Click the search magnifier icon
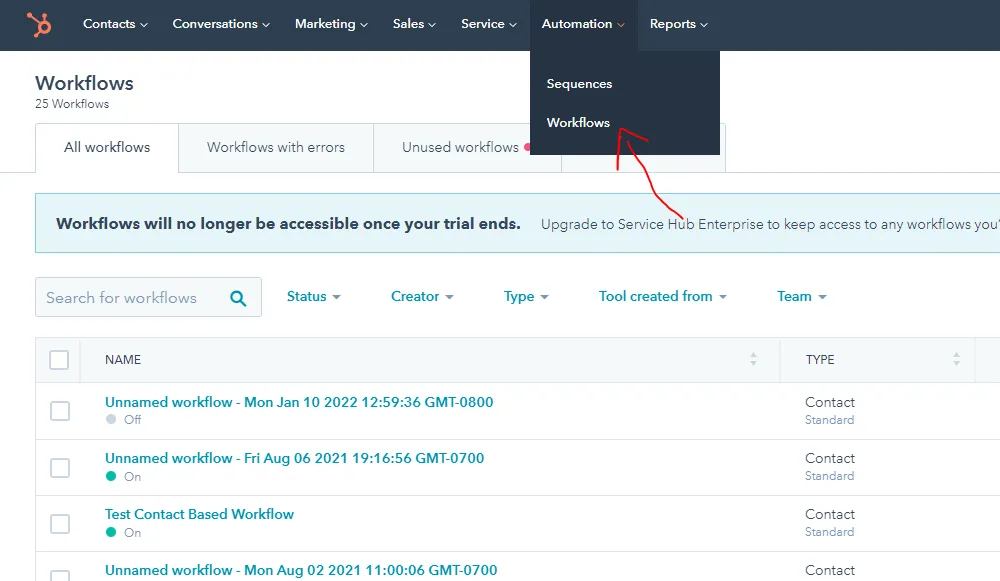The height and width of the screenshot is (581, 1000). click(238, 298)
